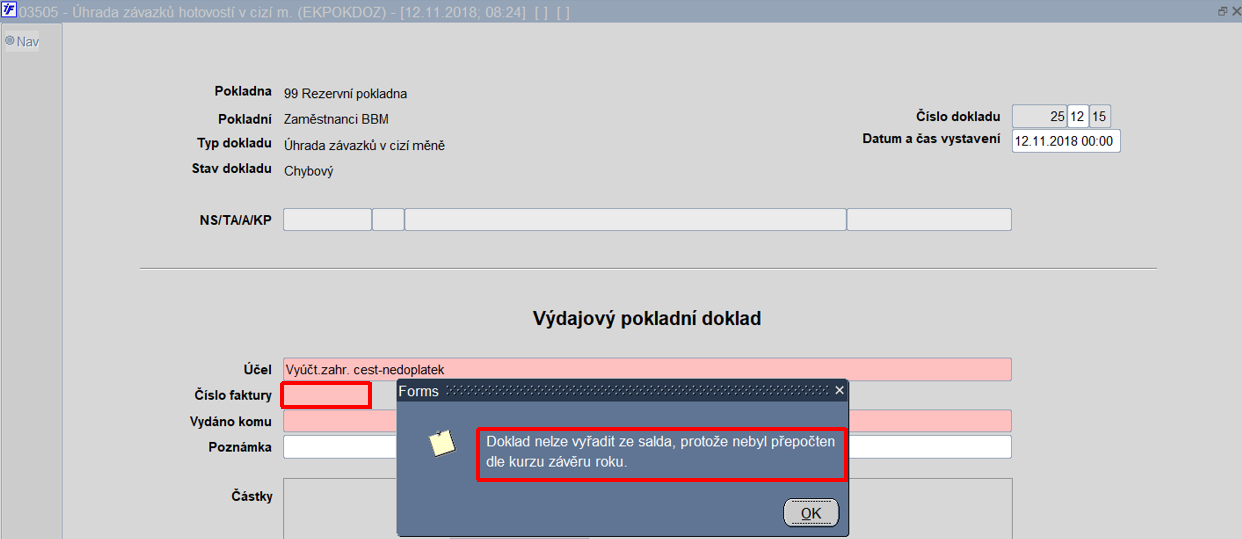Click the 'Pokladna' label
The image size is (1242, 539).
pyautogui.click(x=243, y=92)
